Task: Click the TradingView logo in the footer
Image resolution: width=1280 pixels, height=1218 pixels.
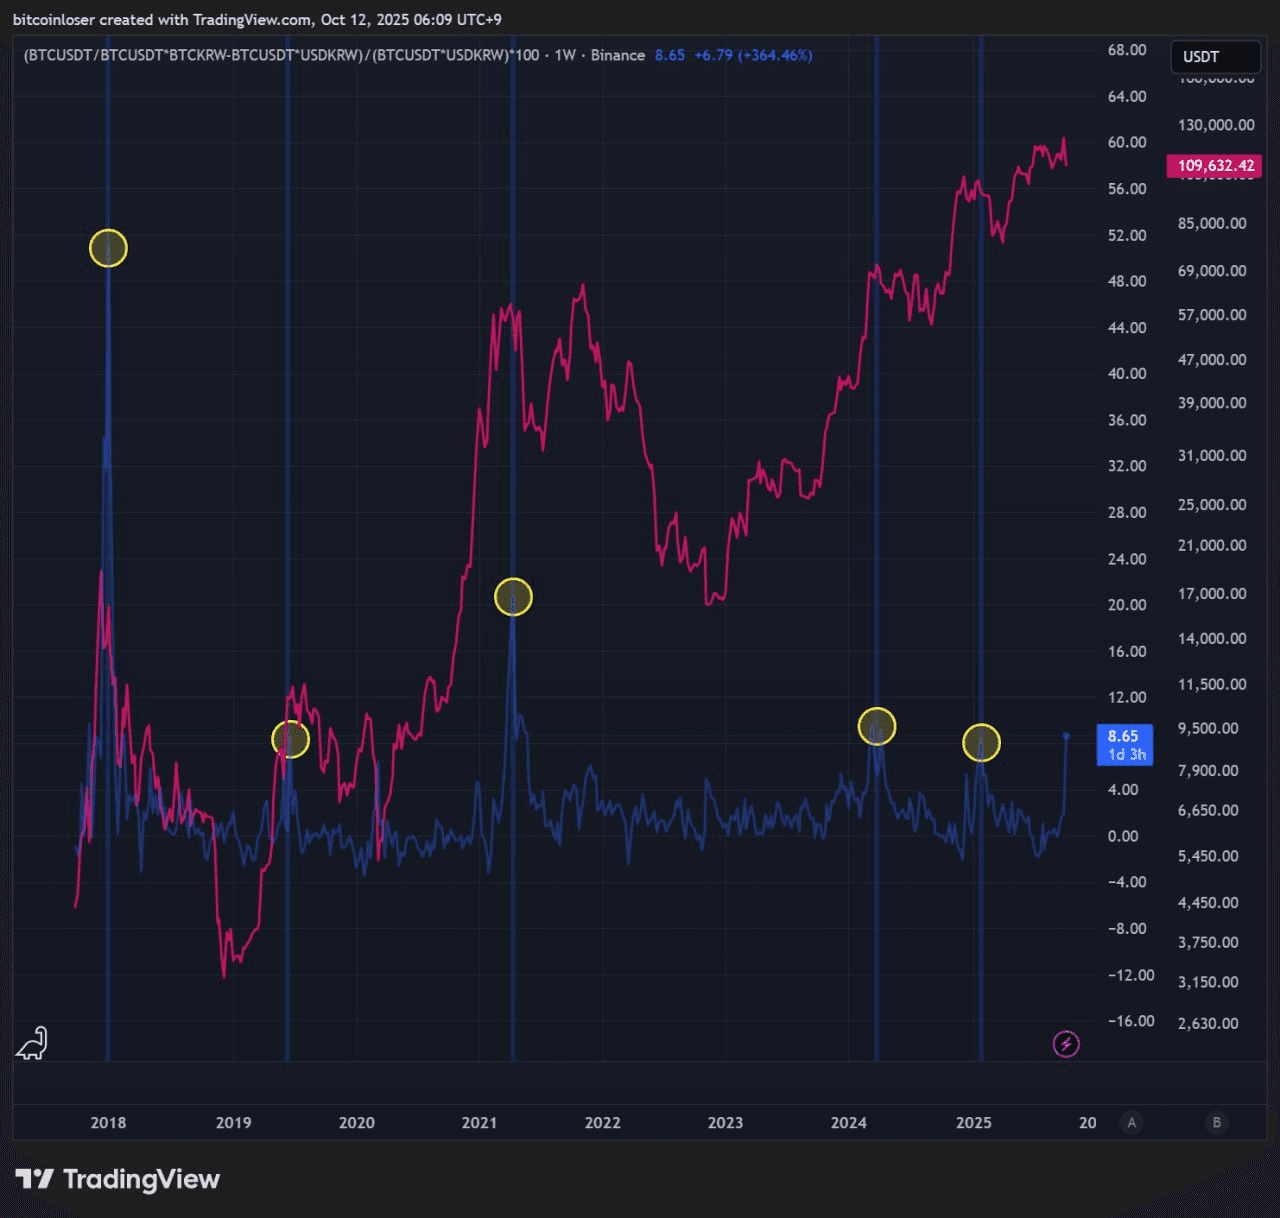Action: 118,1180
